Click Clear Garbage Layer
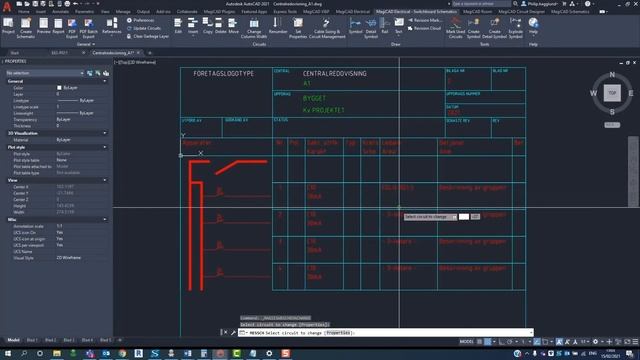 click(147, 36)
